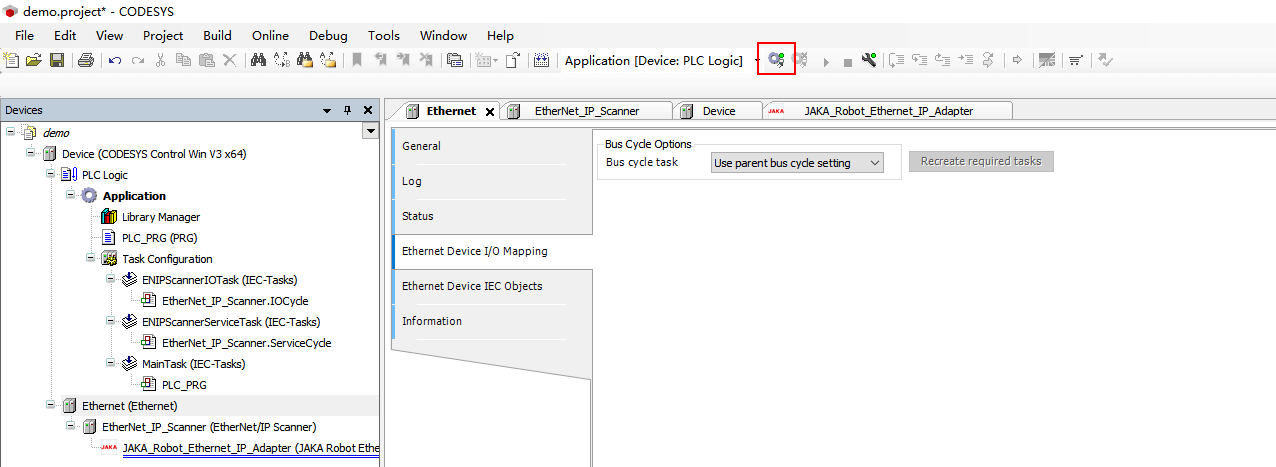
Task: Click the Login (go online) toolbar icon
Action: pos(776,60)
